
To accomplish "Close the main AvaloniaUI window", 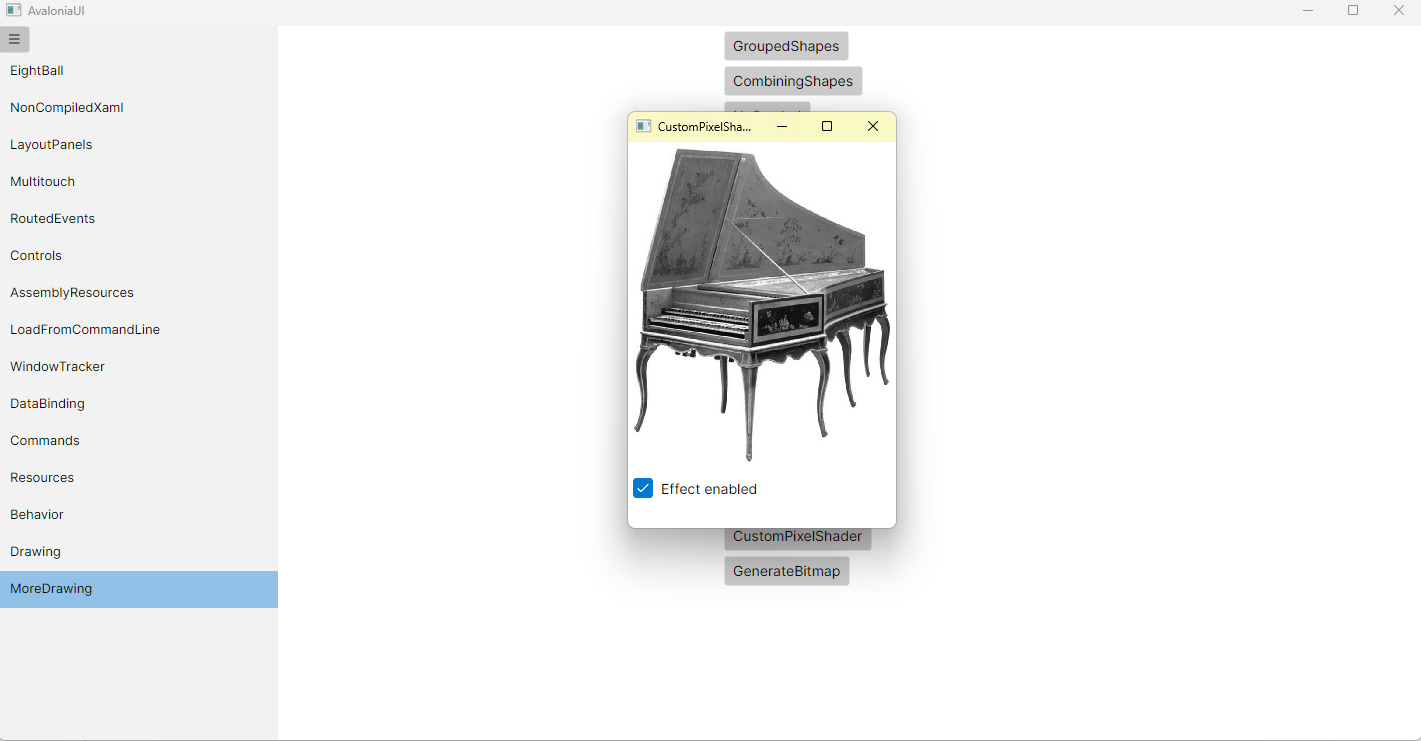I will [x=1399, y=10].
